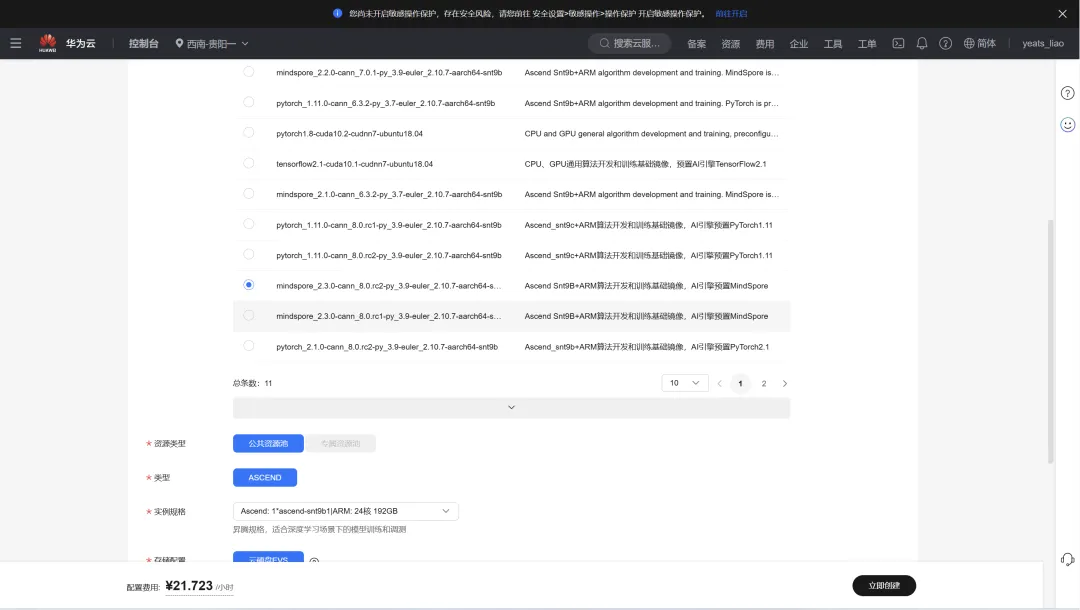Open the hamburger navigation menu

tap(15, 43)
